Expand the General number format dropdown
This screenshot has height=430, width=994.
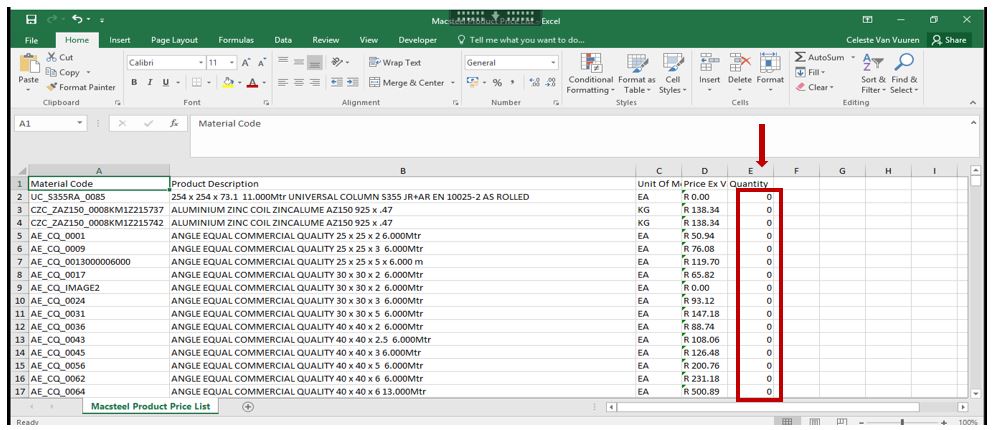click(553, 63)
